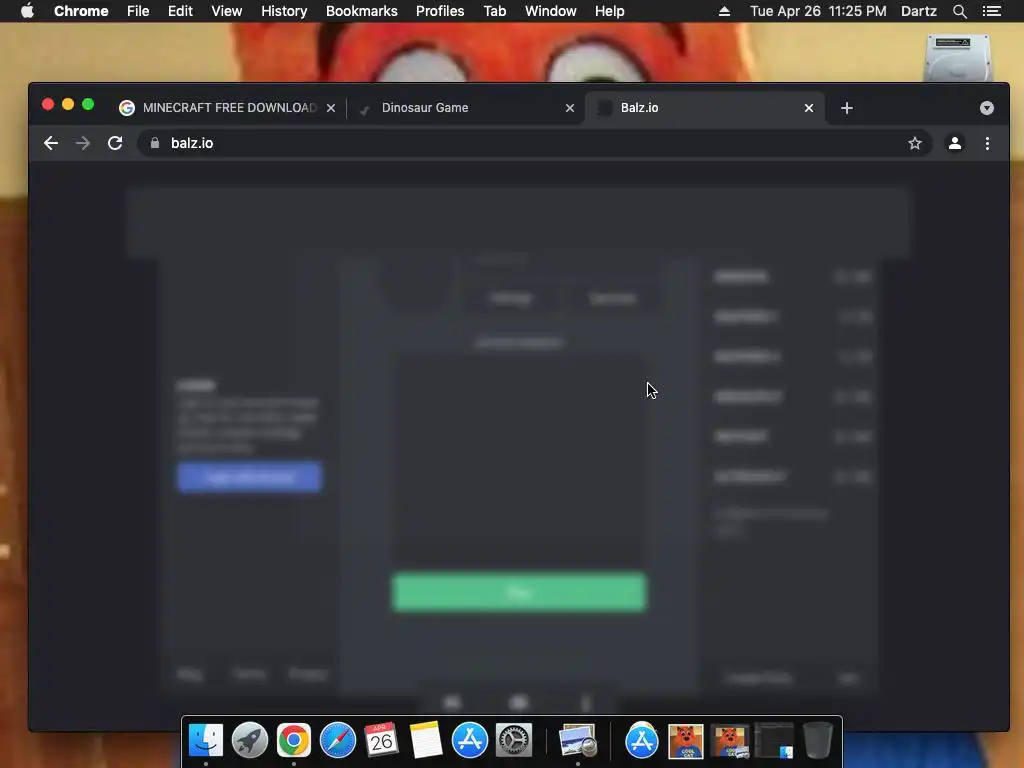Open Notes from the Dock
This screenshot has height=768, width=1024.
pos(426,740)
